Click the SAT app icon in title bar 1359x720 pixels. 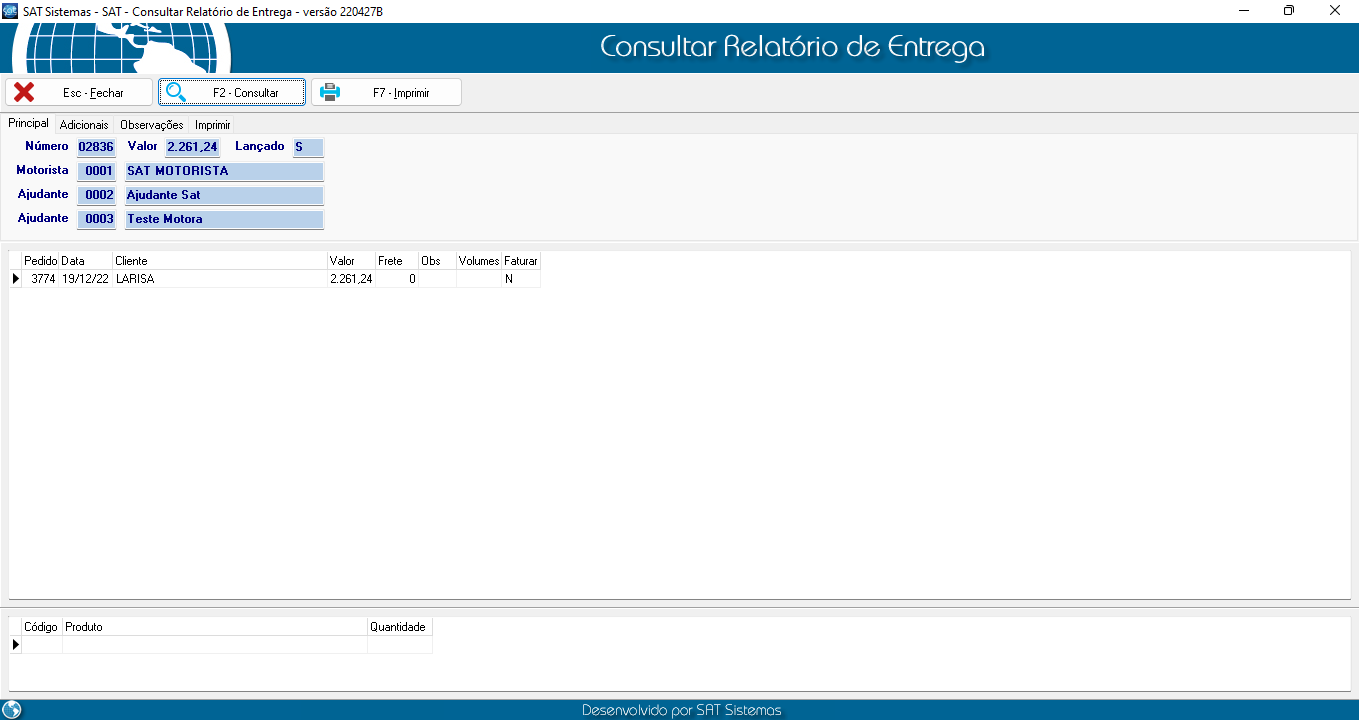(11, 11)
